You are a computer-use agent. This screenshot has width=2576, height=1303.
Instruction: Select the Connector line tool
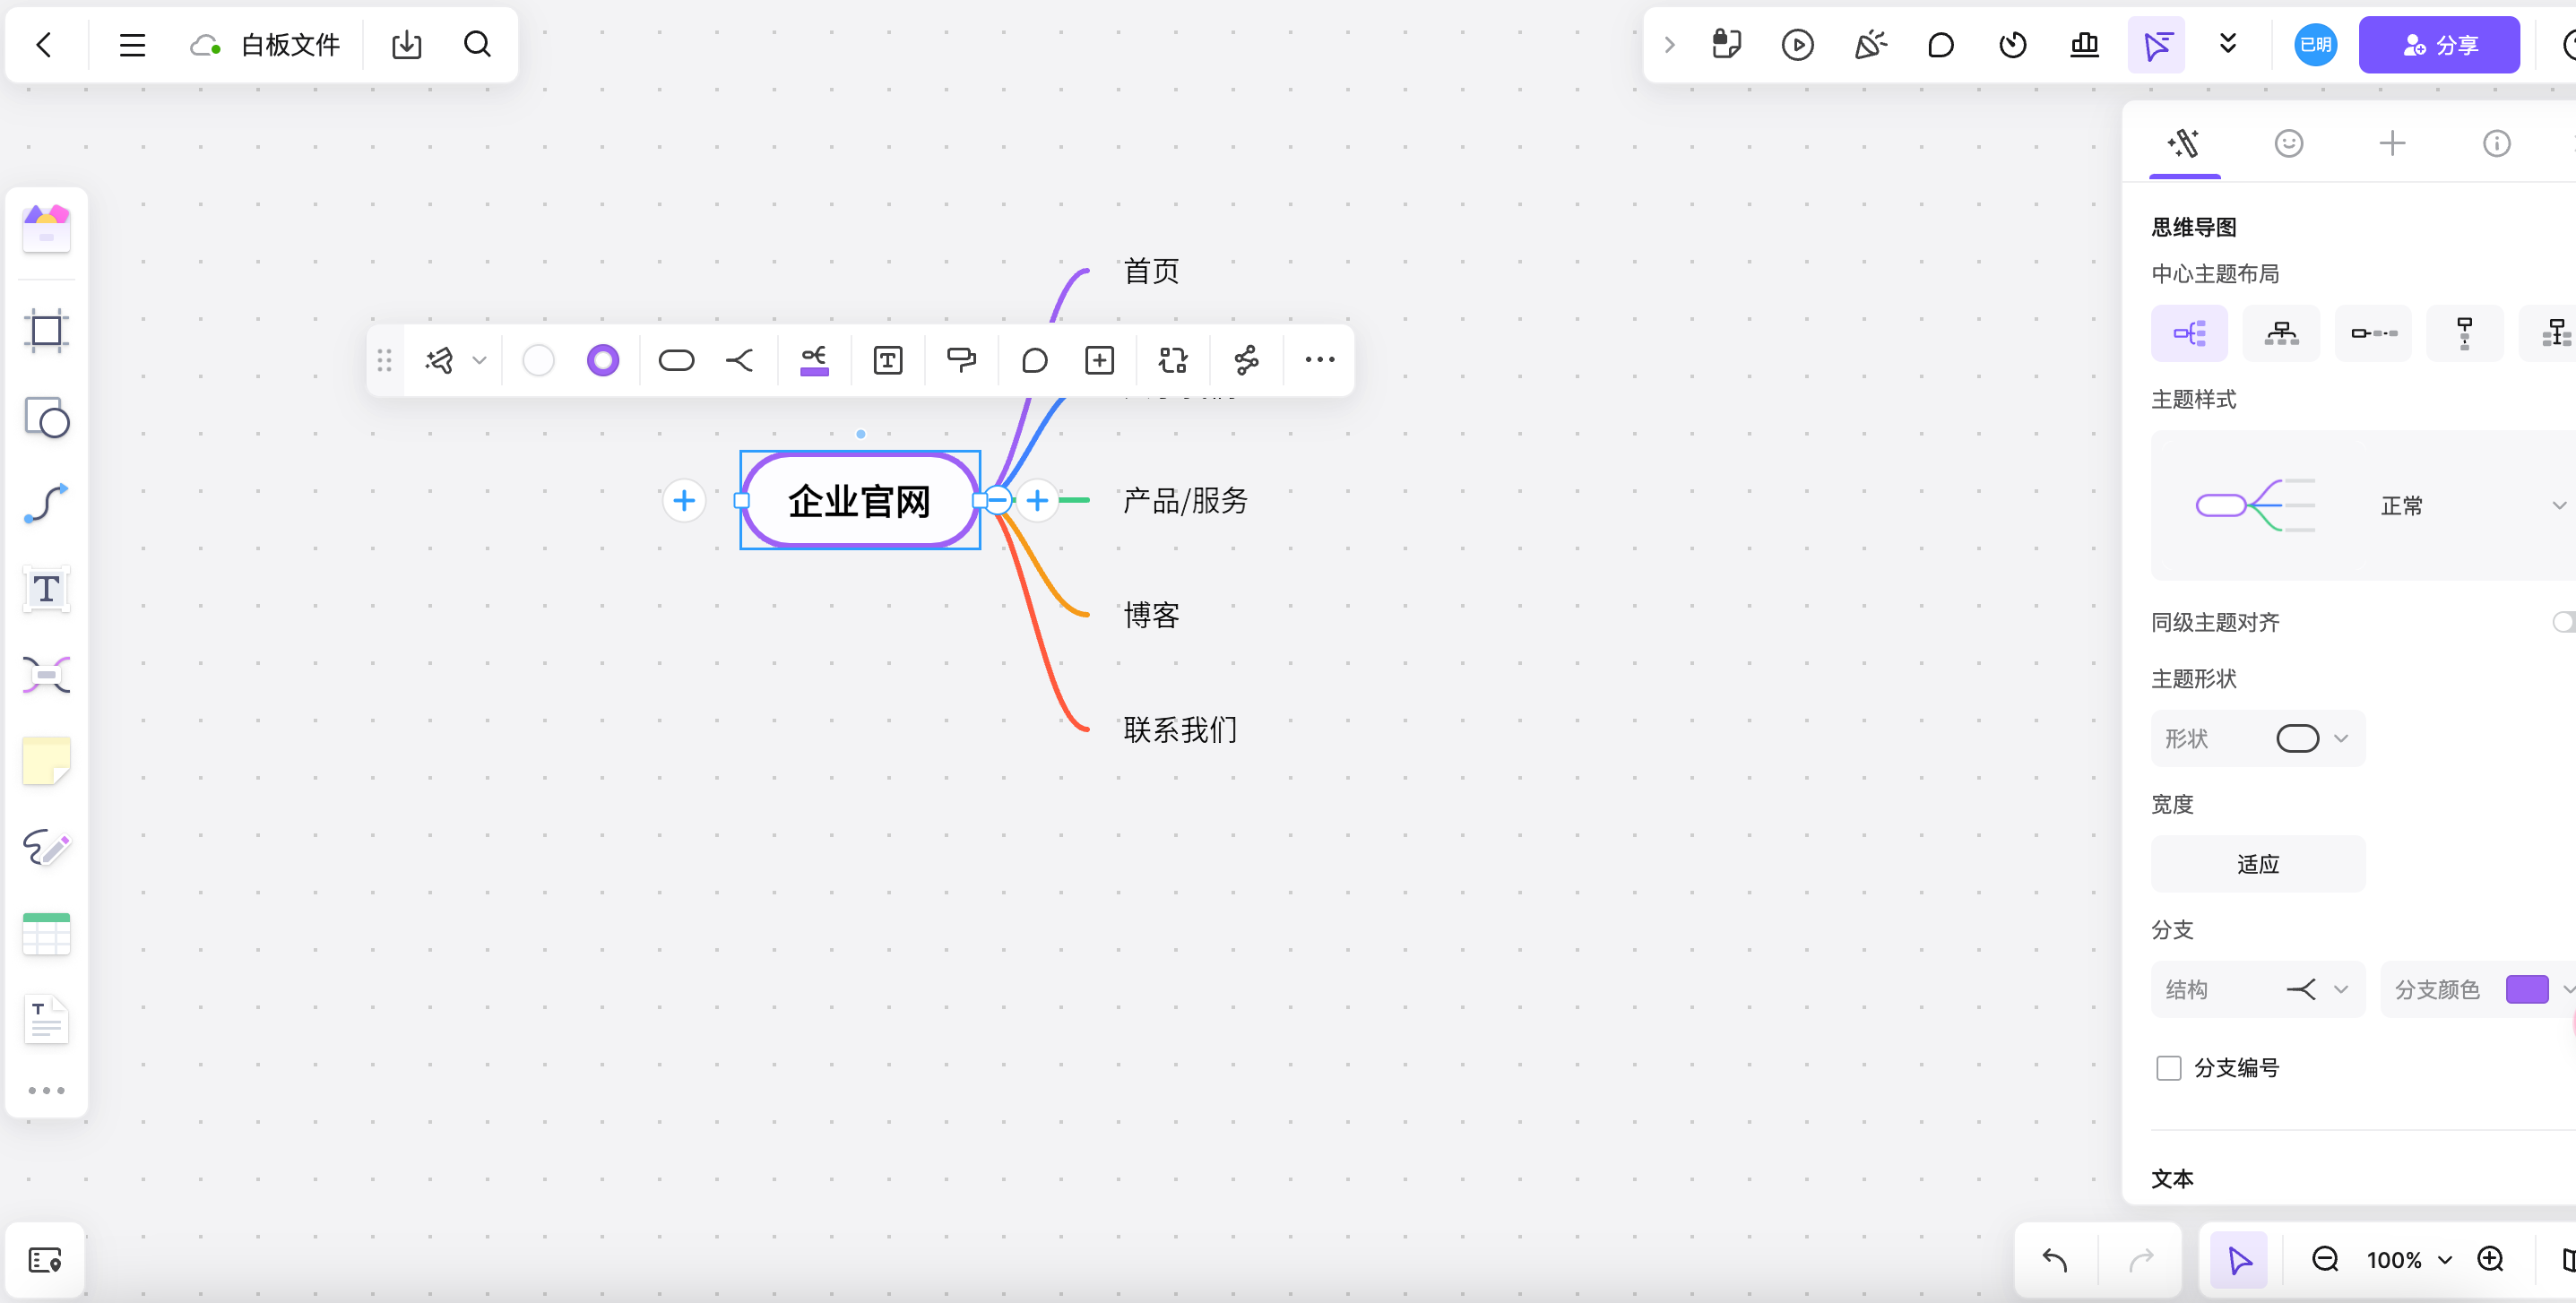(x=46, y=503)
